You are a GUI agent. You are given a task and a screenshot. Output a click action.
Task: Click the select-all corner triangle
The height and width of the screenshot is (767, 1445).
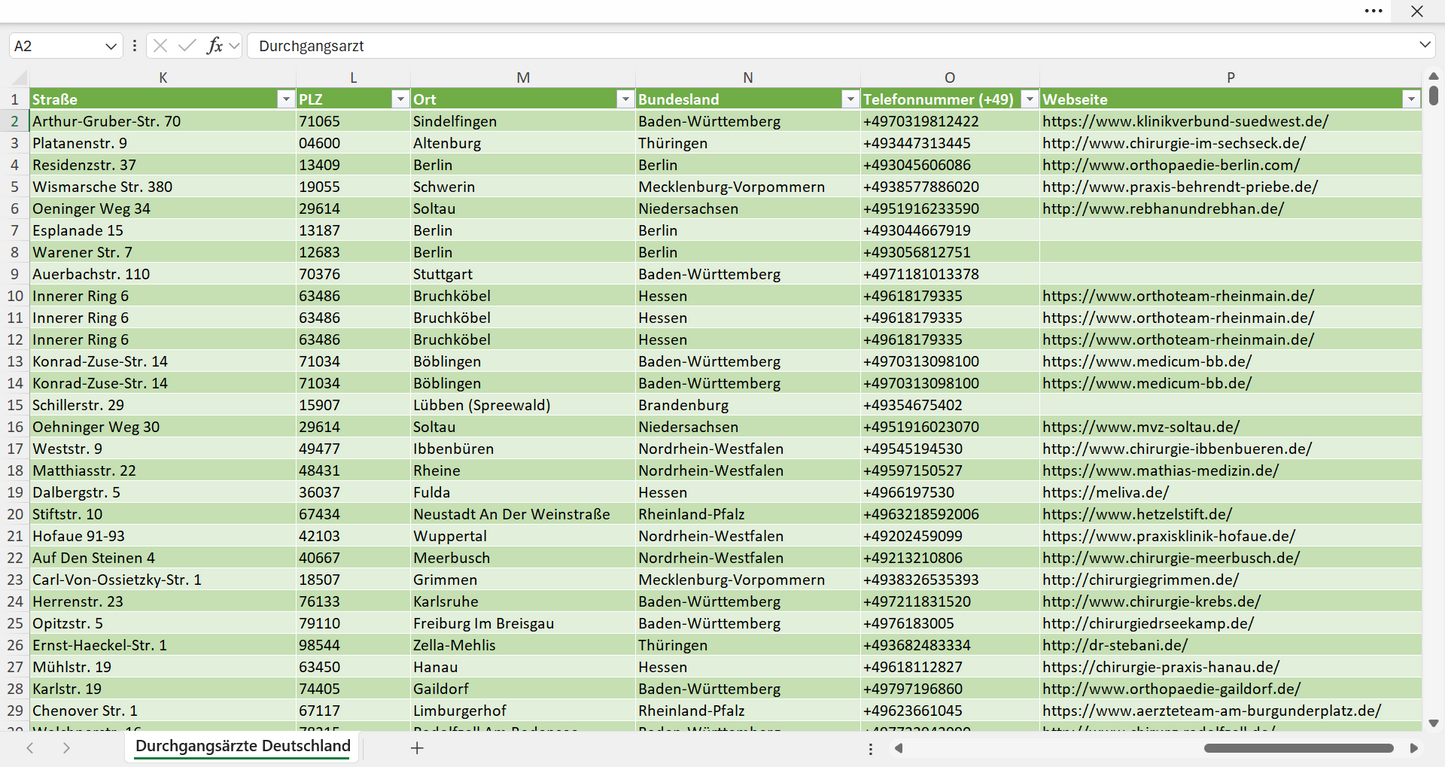click(x=18, y=78)
